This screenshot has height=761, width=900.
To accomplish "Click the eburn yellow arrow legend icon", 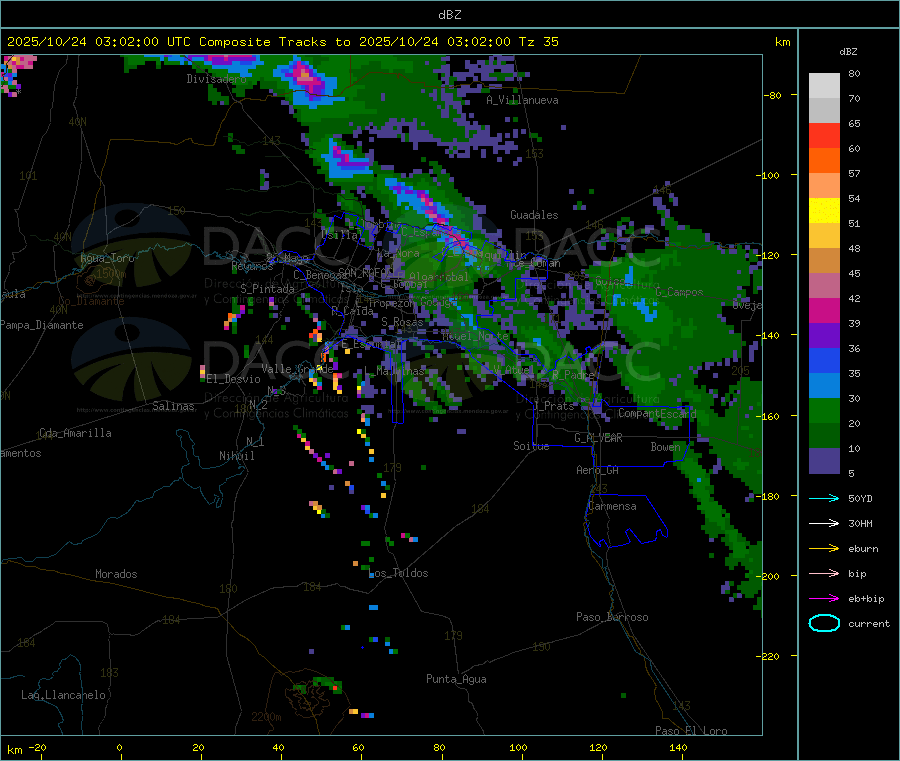I will [x=824, y=549].
